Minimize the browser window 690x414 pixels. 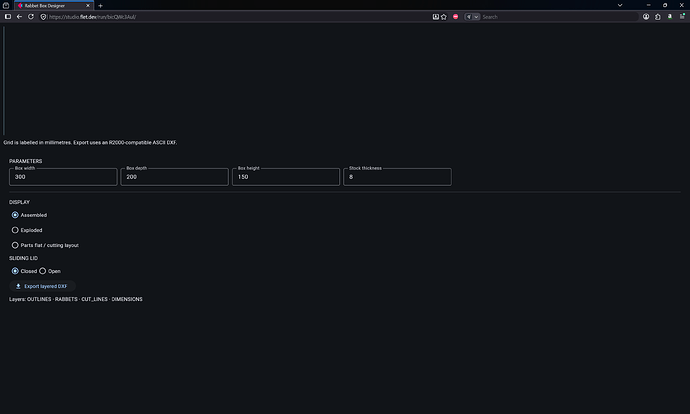coord(648,5)
